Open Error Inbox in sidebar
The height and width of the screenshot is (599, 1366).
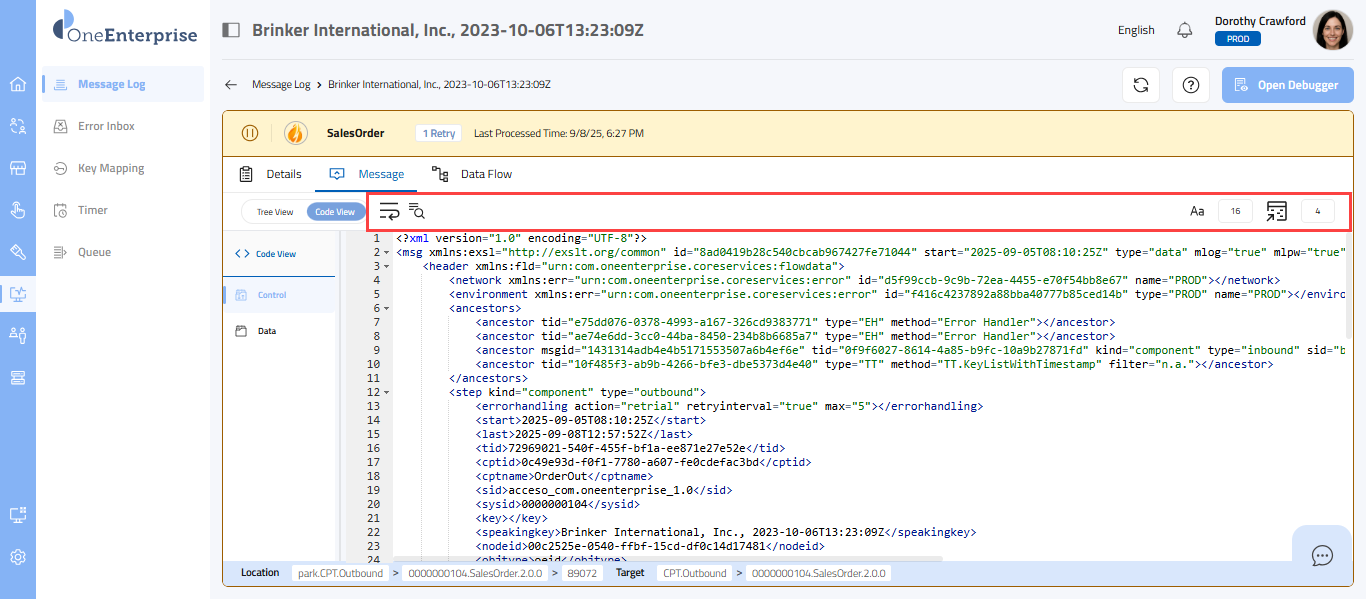tap(106, 126)
